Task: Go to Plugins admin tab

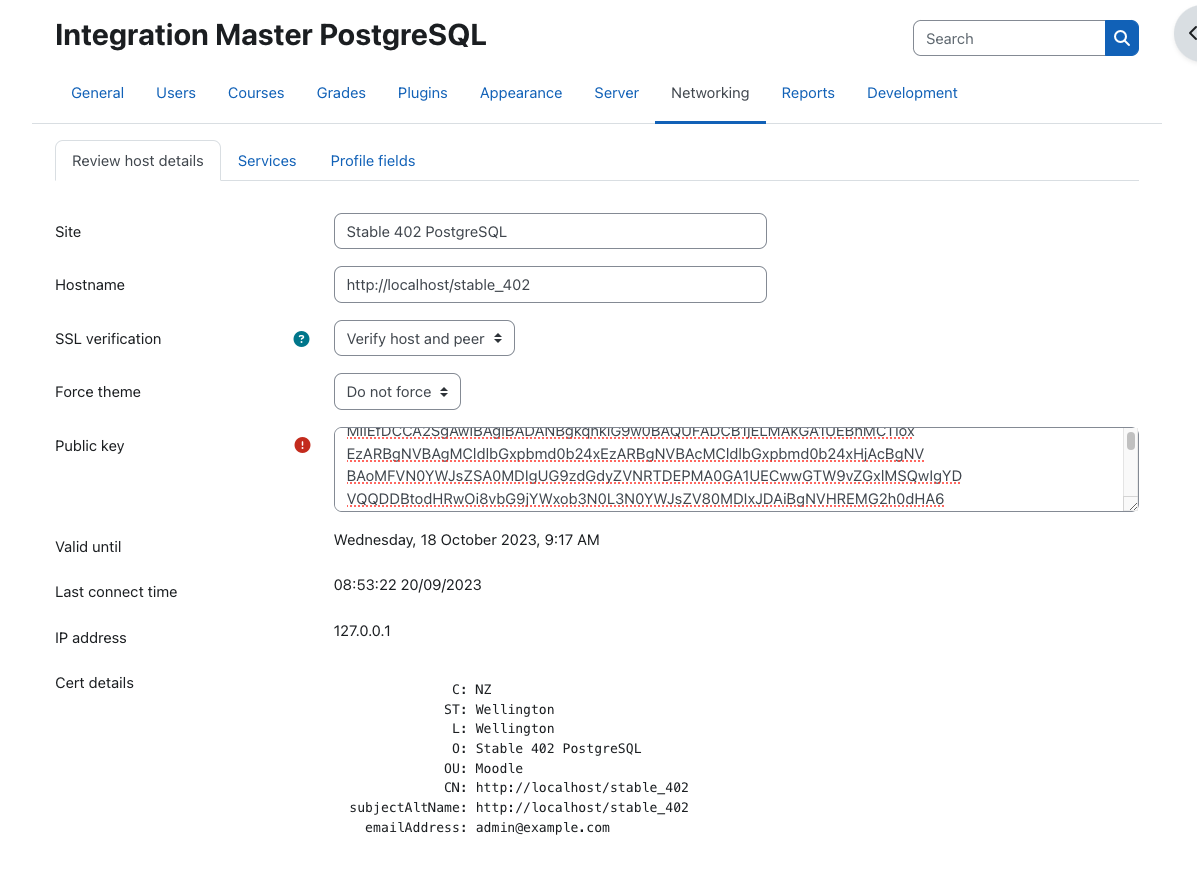Action: click(422, 93)
